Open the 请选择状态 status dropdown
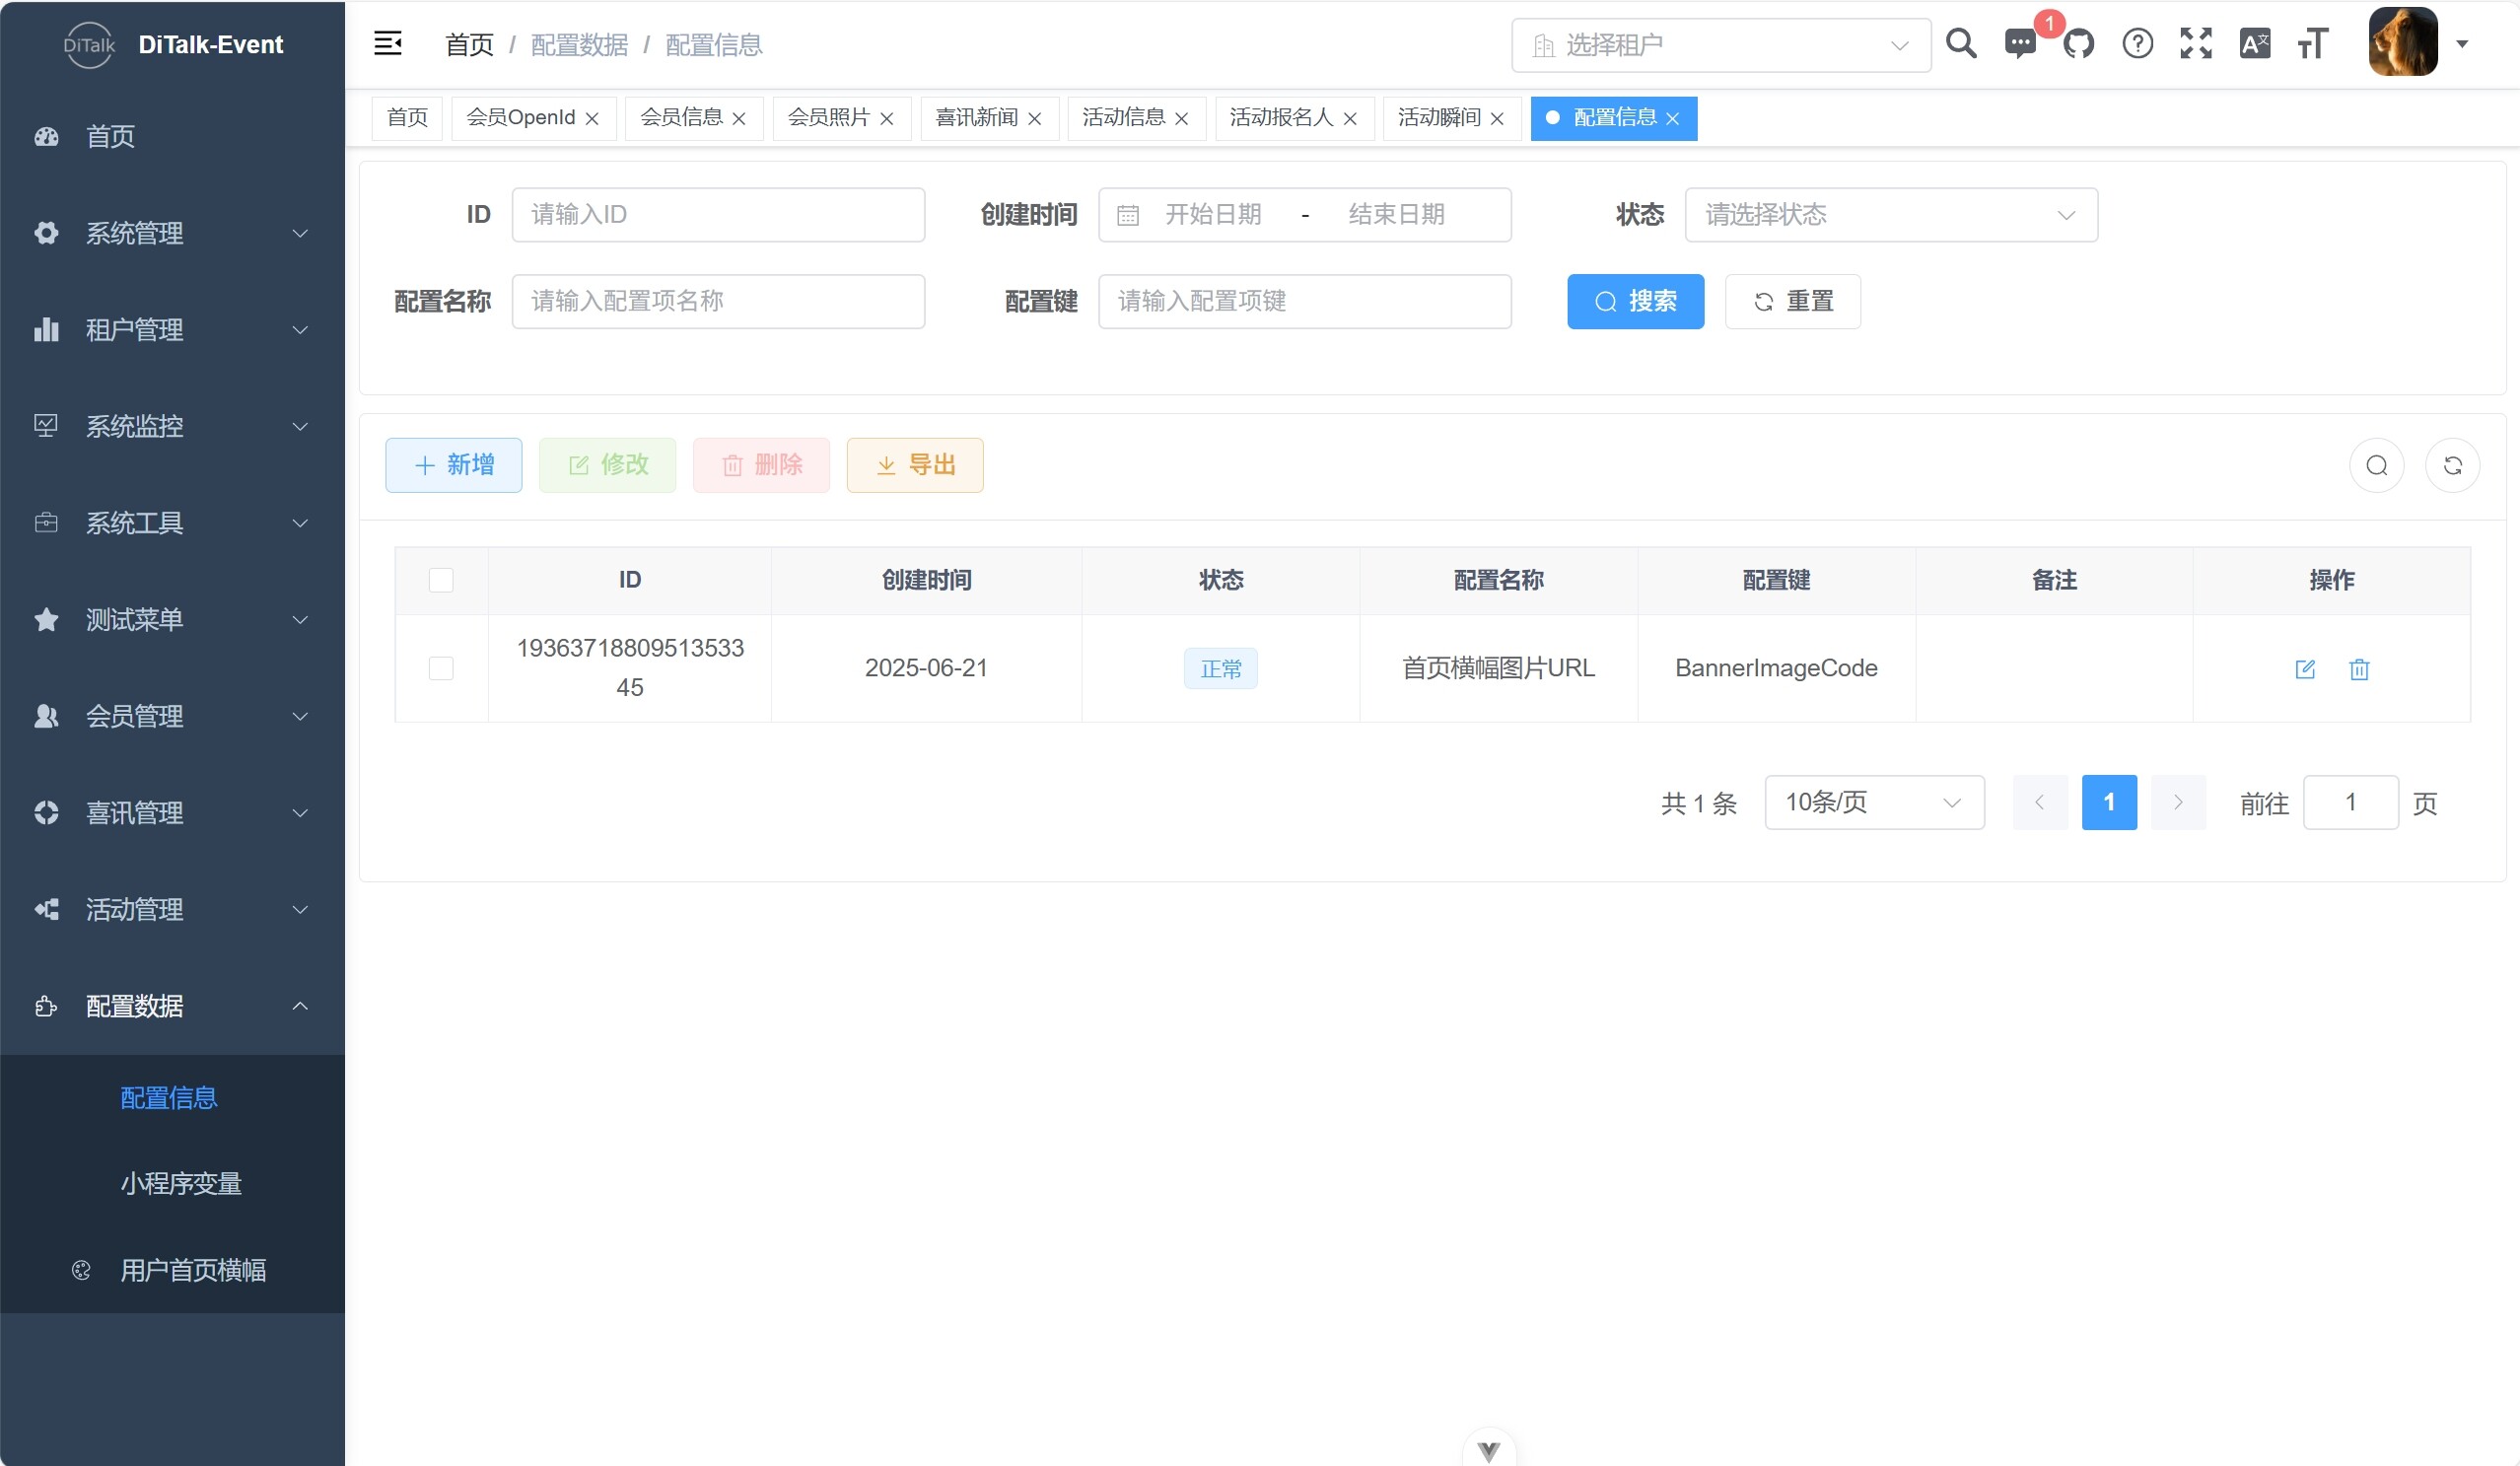The width and height of the screenshot is (2520, 1466). [x=1890, y=215]
